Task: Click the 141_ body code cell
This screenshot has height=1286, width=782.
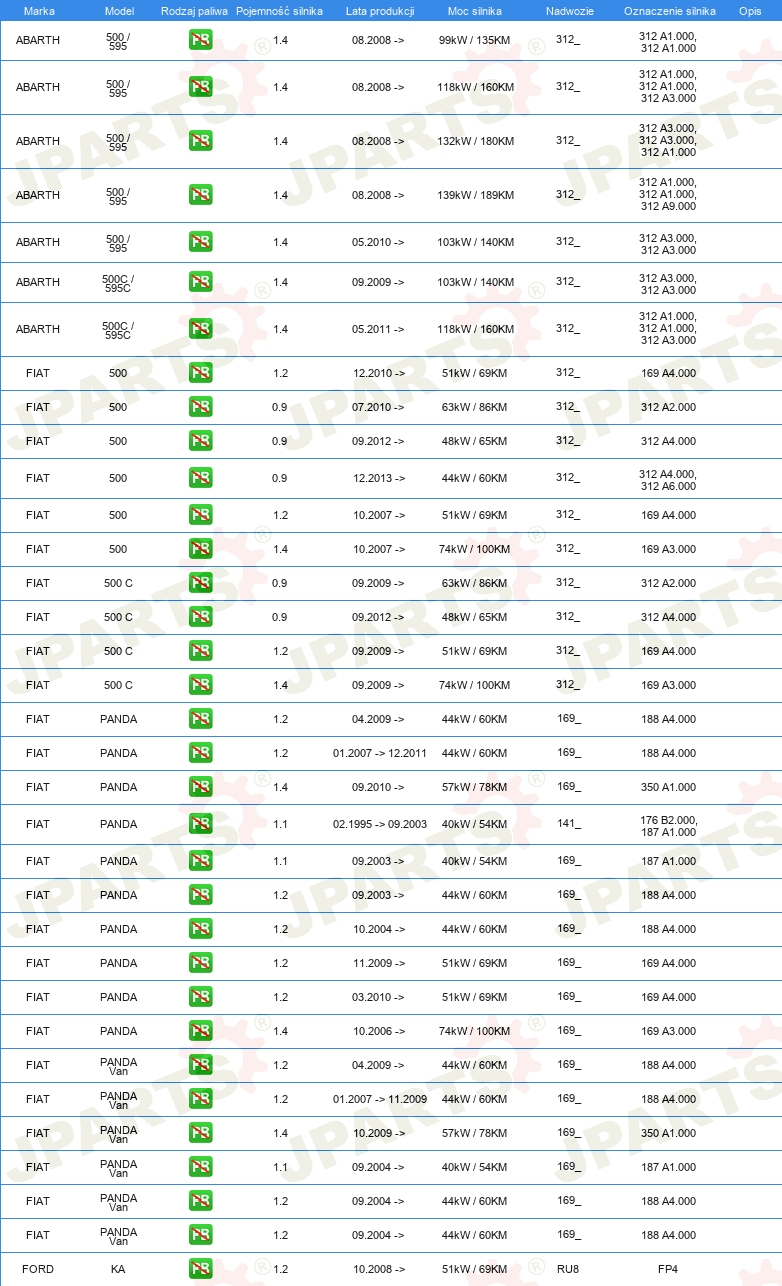Action: click(568, 824)
